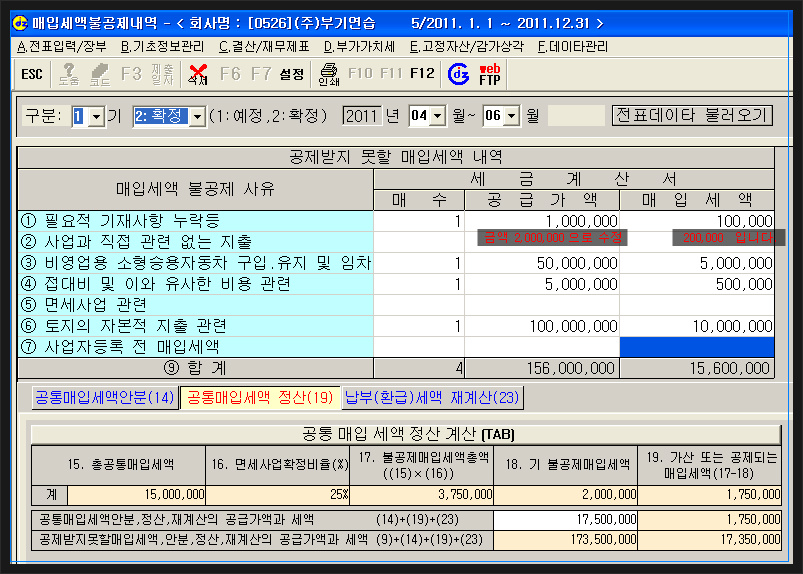The width and height of the screenshot is (803, 574).
Task: Expand the 2:확정 dropdown
Action: pyautogui.click(x=197, y=117)
